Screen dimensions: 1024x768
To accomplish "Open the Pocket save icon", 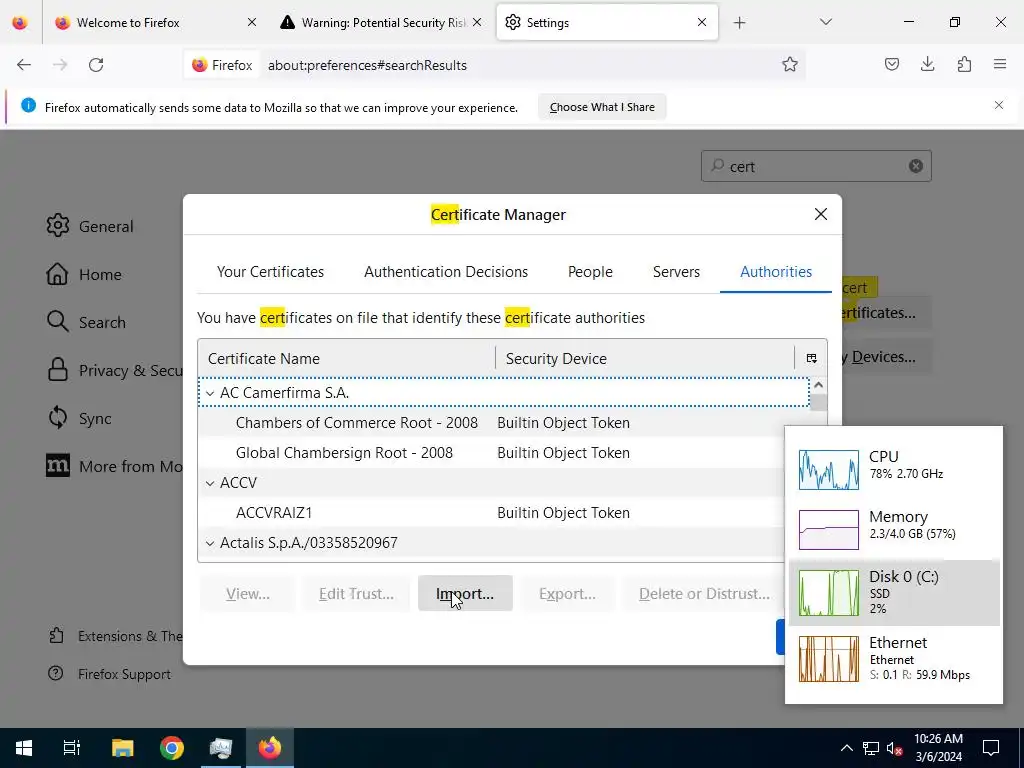I will coord(891,65).
